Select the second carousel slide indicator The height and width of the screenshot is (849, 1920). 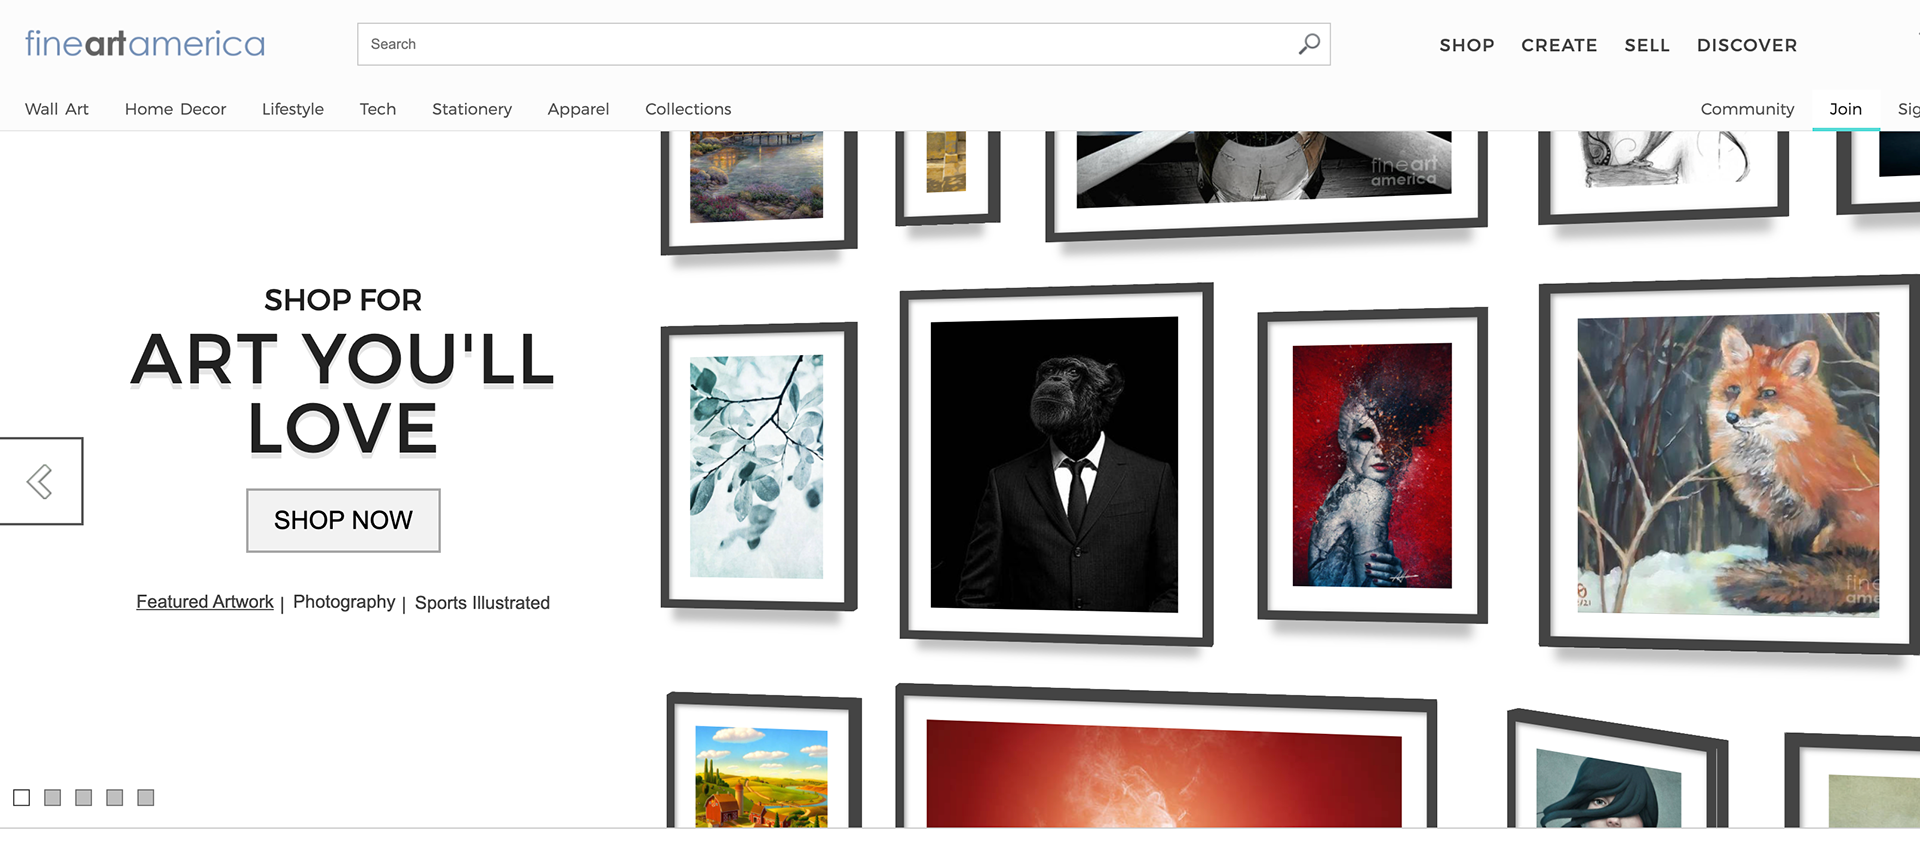[53, 797]
